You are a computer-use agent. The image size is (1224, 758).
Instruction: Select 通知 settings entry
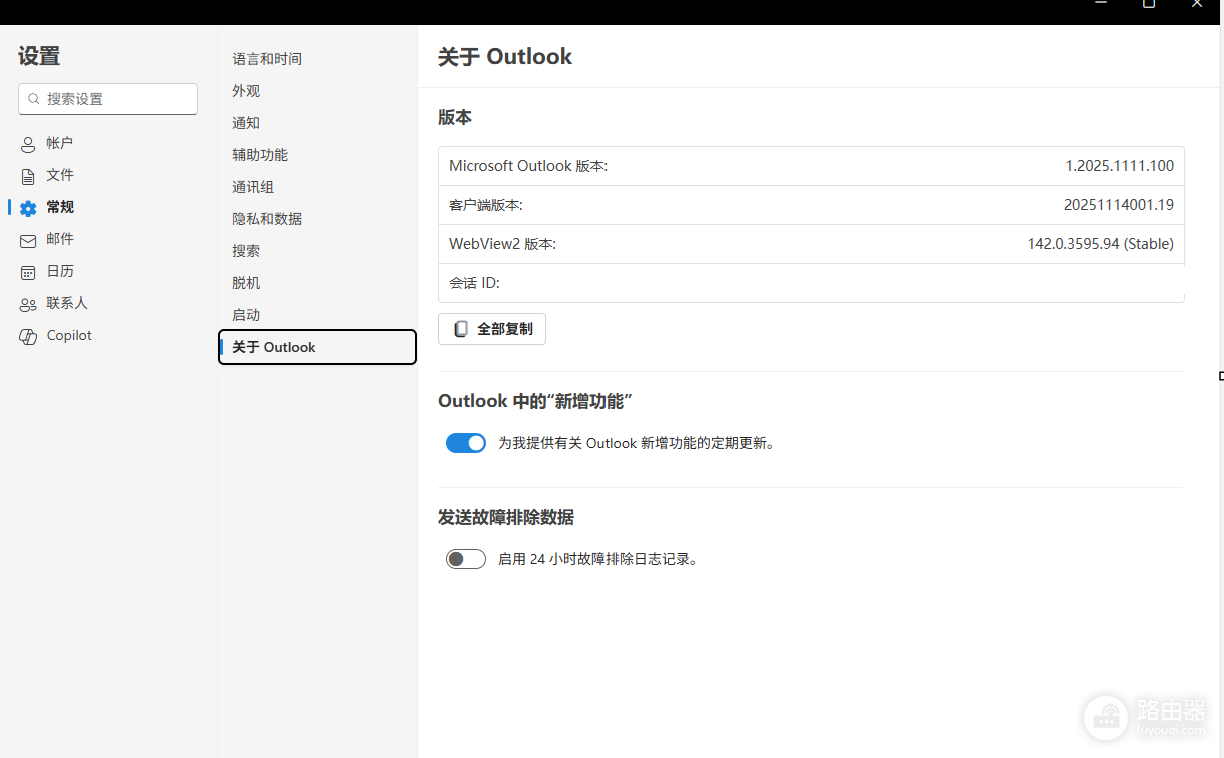click(246, 123)
